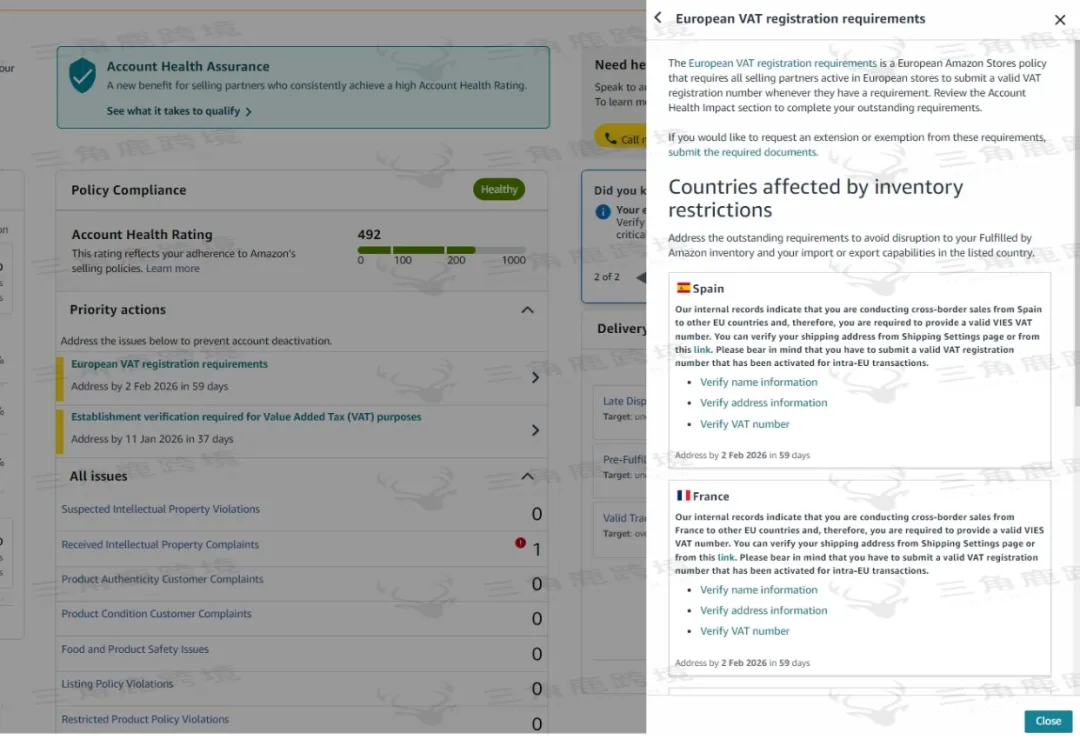
Task: Collapse the Priority actions section
Action: (527, 310)
